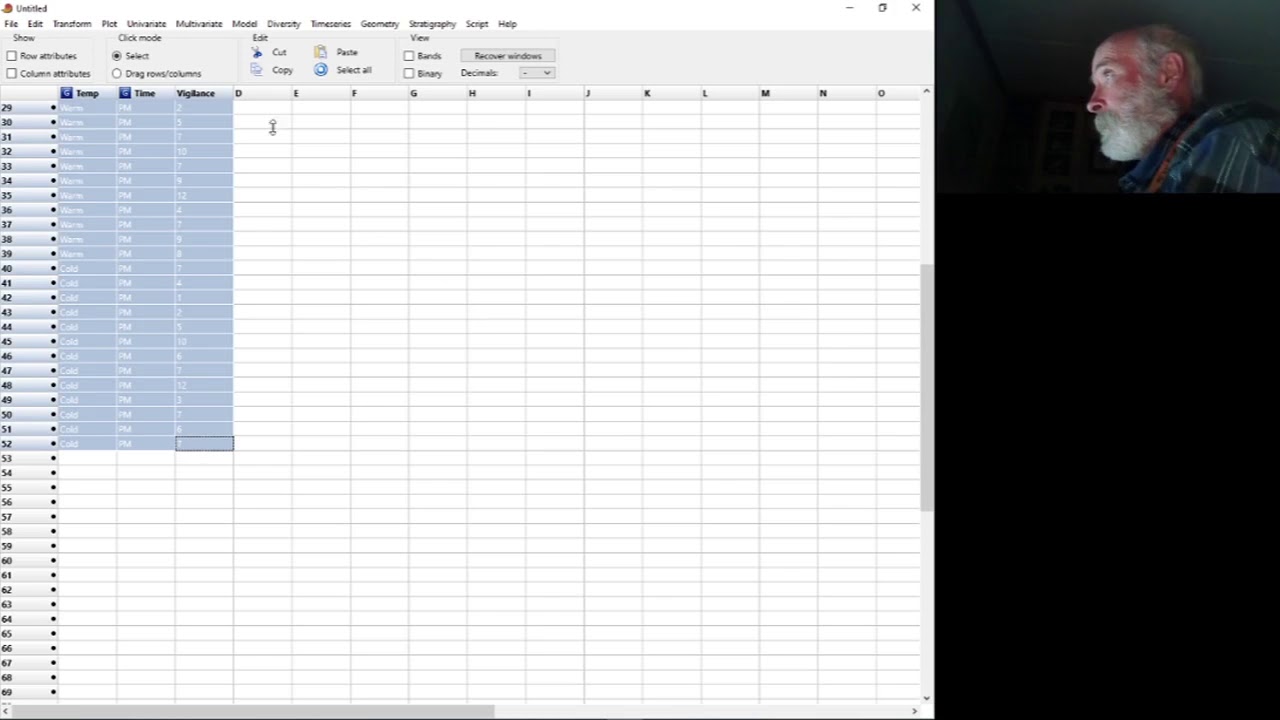
Task: Choose the Select click mode
Action: pos(117,56)
